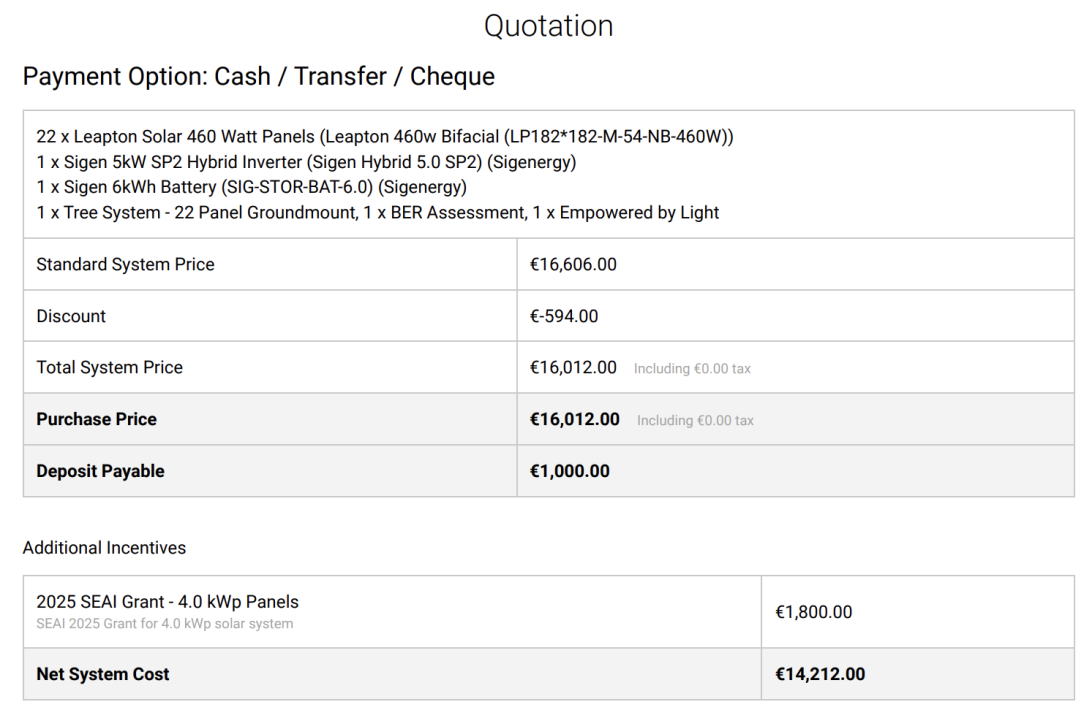Click the Purchase Price label
The image size is (1084, 710).
(96, 419)
